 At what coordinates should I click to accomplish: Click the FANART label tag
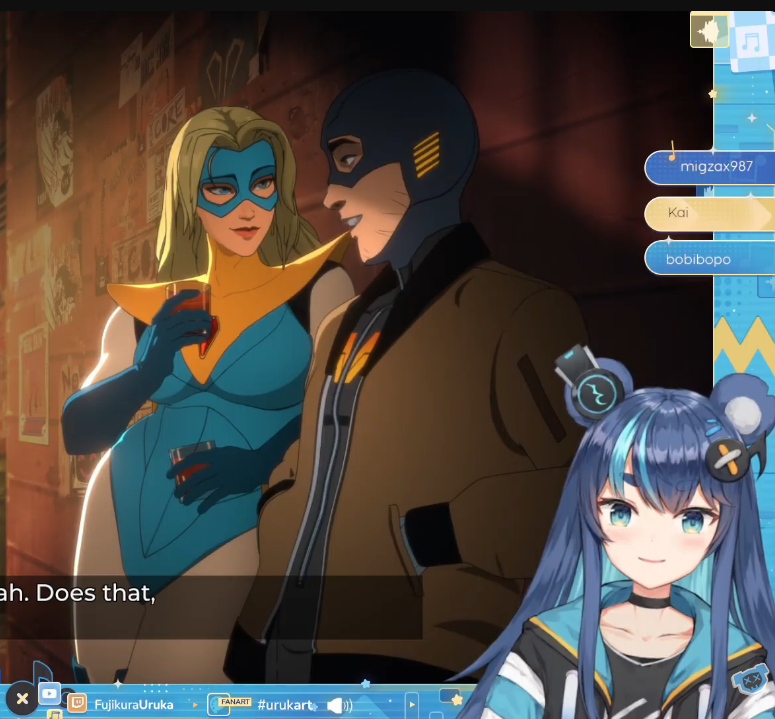(235, 702)
